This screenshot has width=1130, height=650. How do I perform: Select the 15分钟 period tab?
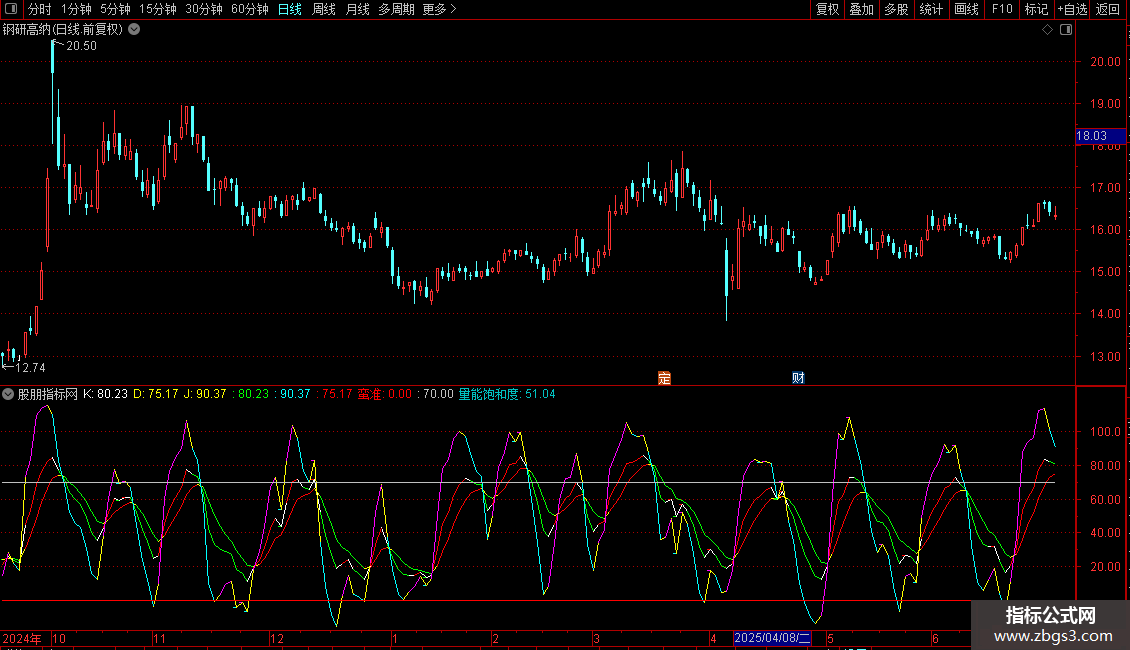157,9
